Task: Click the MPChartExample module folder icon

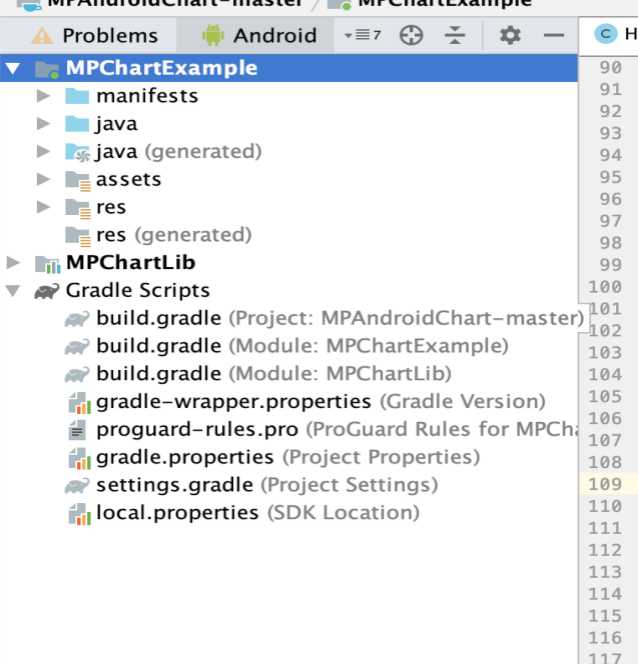Action: click(47, 69)
